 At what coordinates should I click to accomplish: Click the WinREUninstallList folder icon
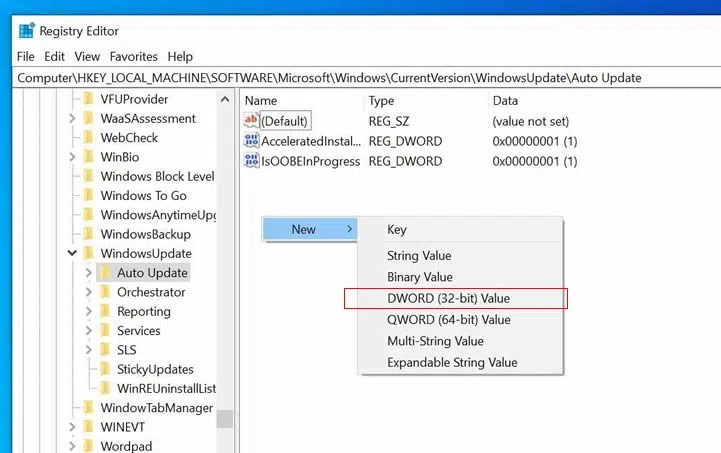click(x=105, y=389)
